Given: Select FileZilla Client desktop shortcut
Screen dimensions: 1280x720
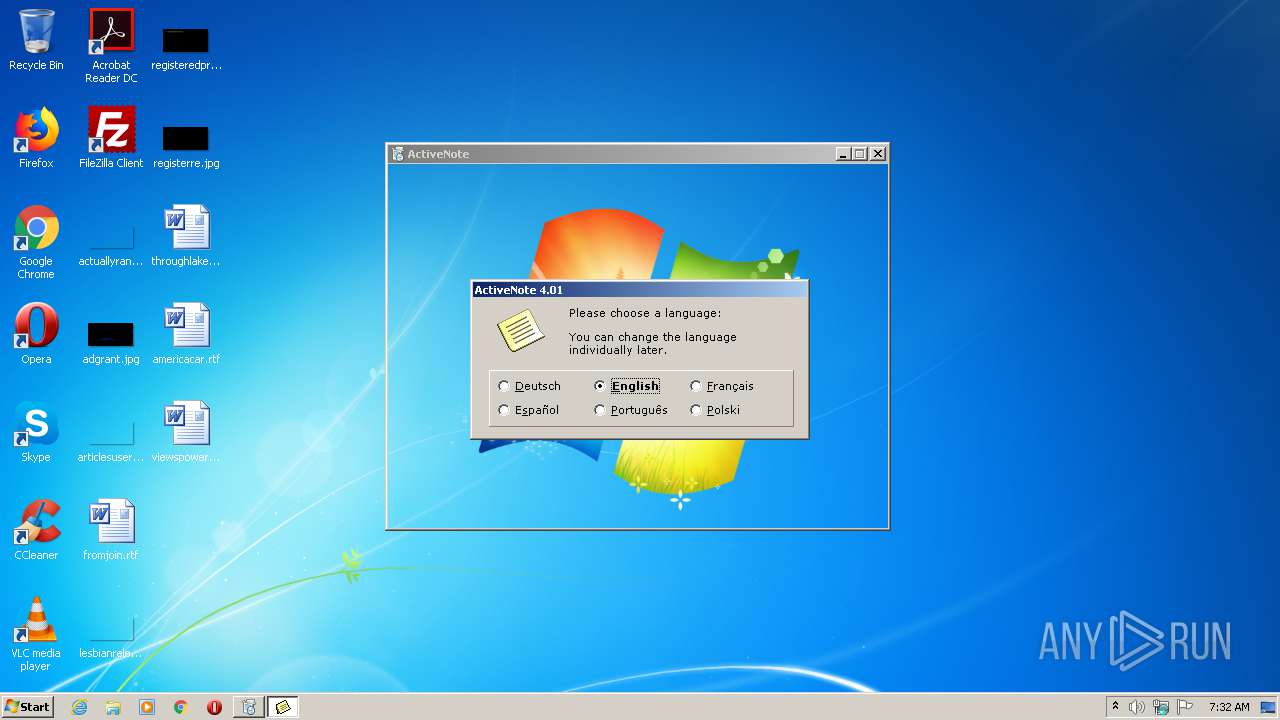Looking at the screenshot, I should (111, 138).
